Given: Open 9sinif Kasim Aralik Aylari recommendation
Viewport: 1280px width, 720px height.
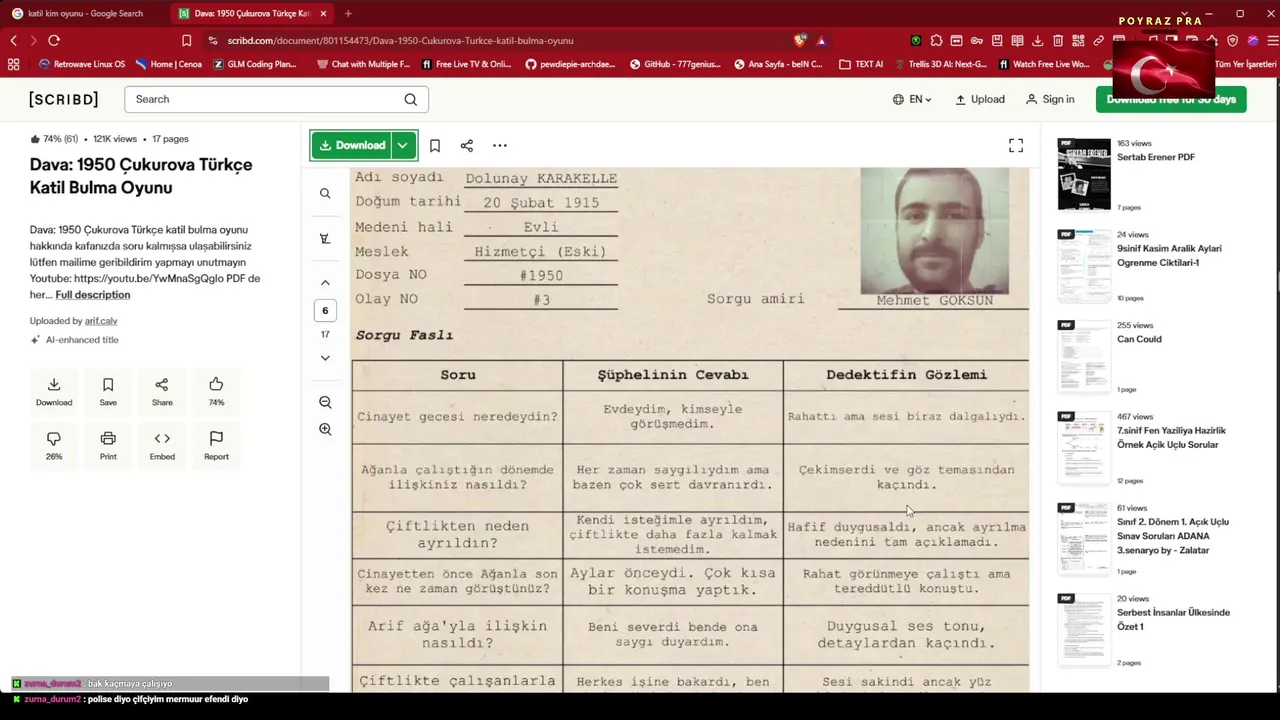Looking at the screenshot, I should 1169,255.
